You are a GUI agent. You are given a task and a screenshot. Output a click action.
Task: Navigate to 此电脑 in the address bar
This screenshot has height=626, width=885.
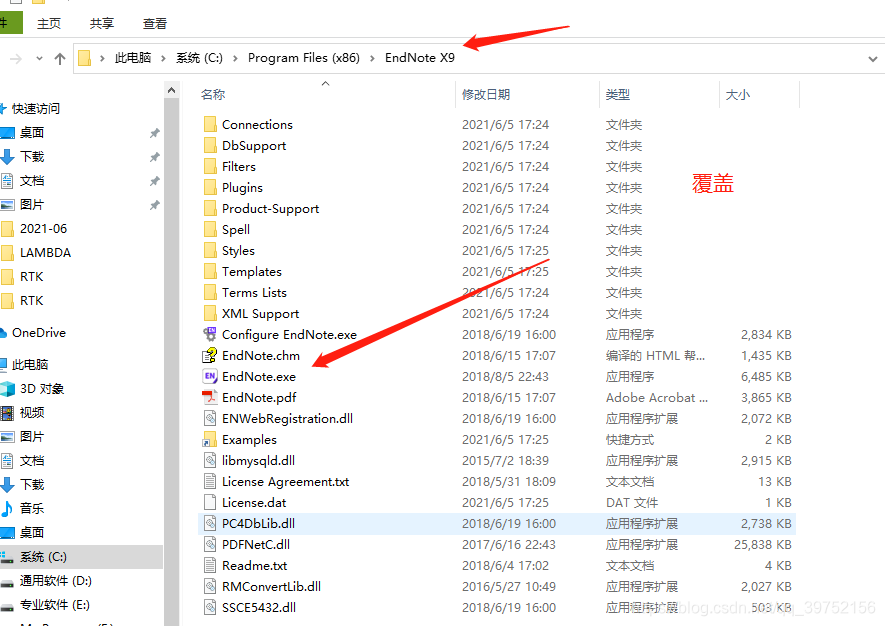tap(133, 58)
